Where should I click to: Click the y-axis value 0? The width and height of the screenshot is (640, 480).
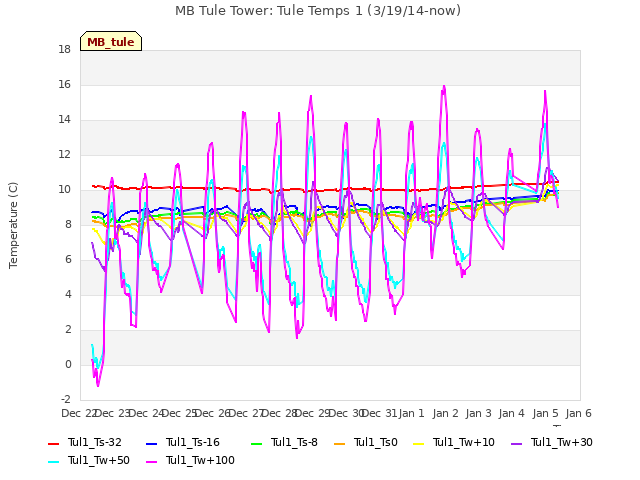click(x=68, y=364)
